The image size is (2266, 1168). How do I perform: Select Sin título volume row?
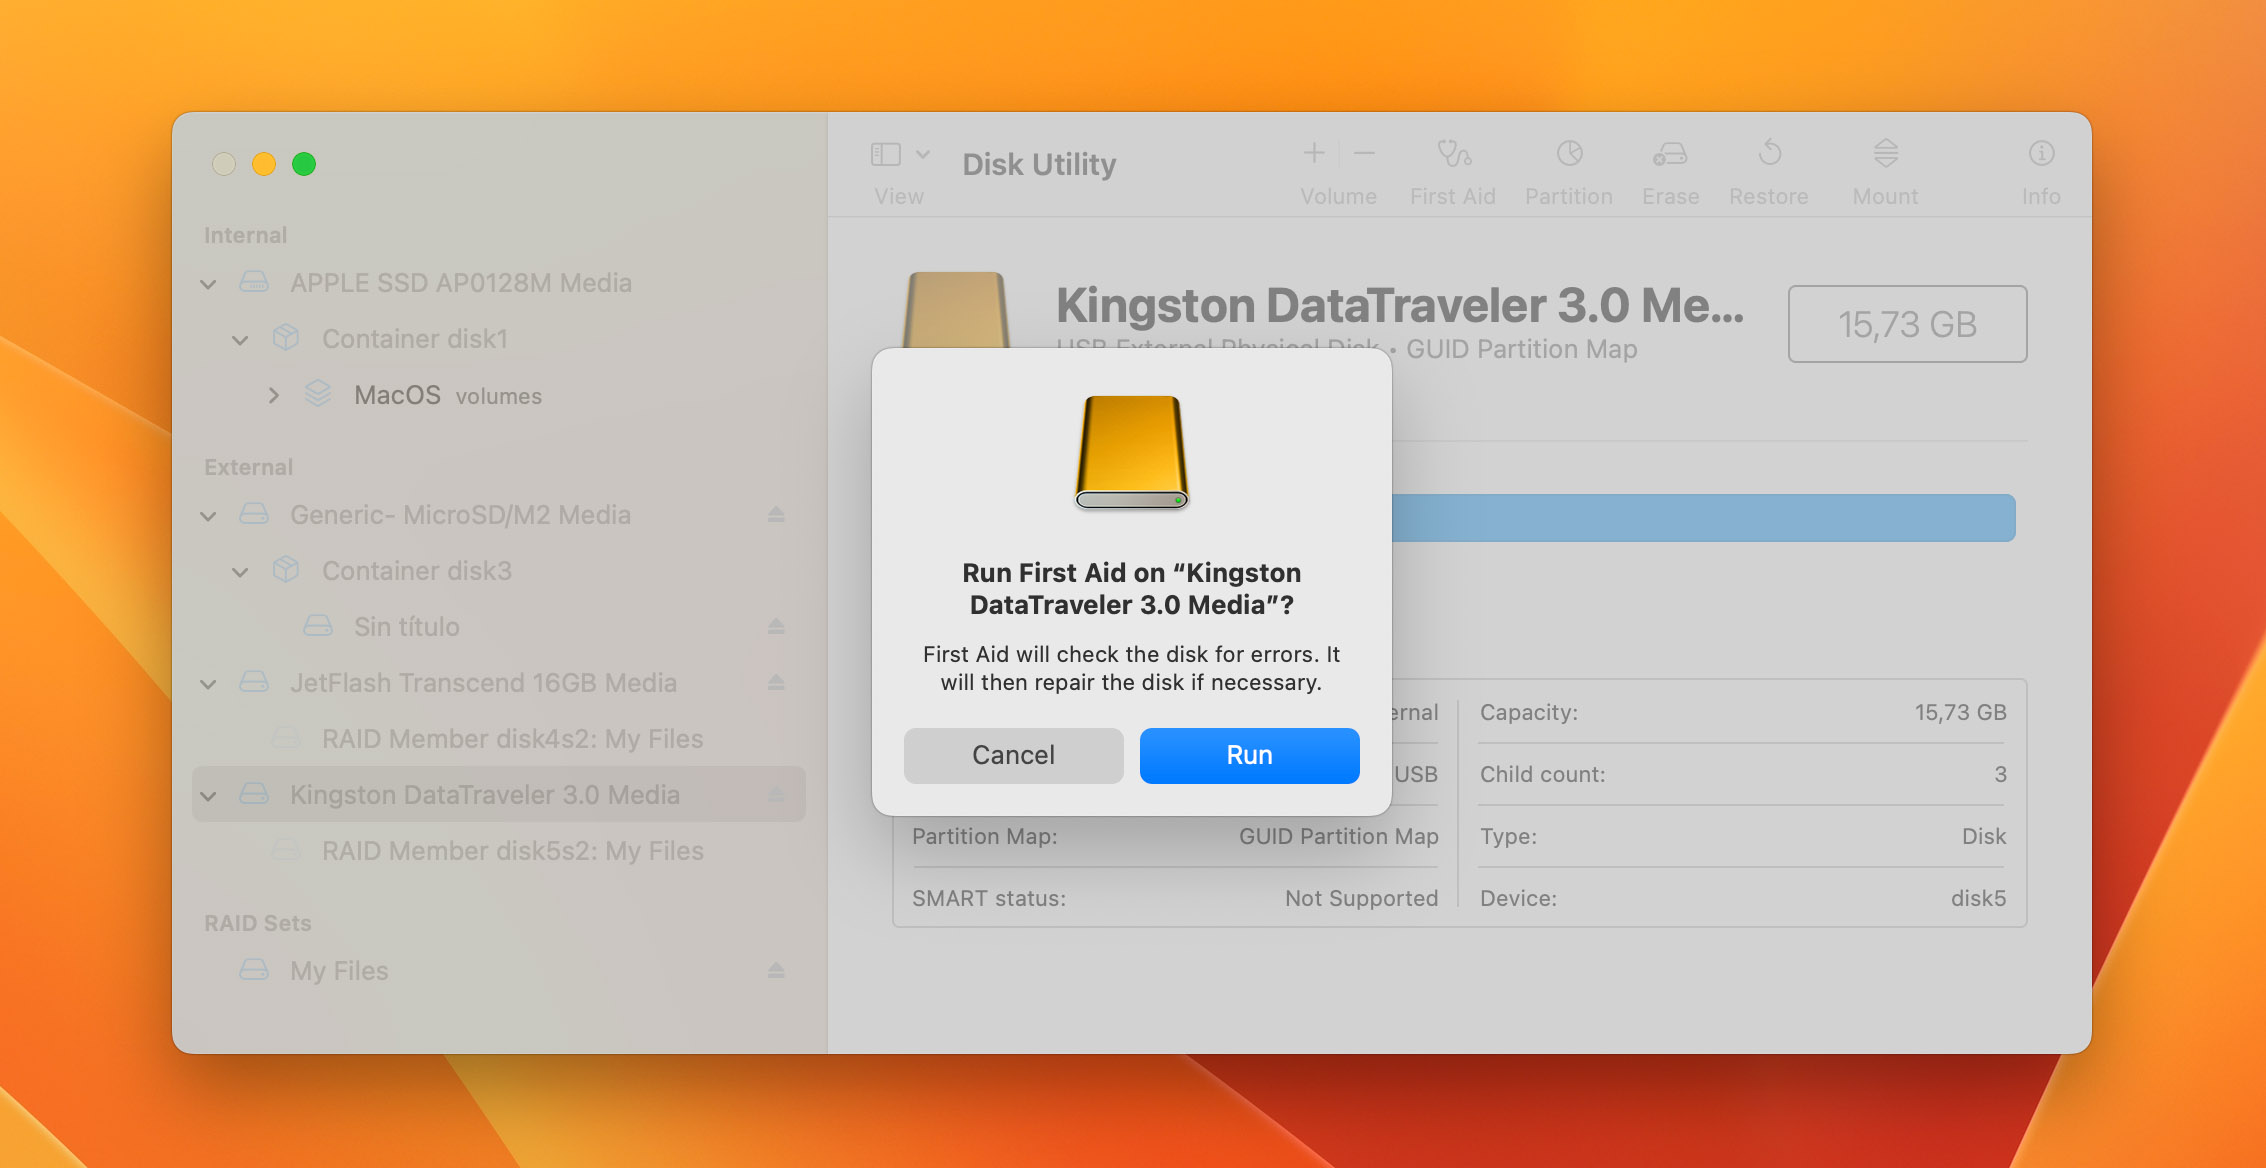499,626
